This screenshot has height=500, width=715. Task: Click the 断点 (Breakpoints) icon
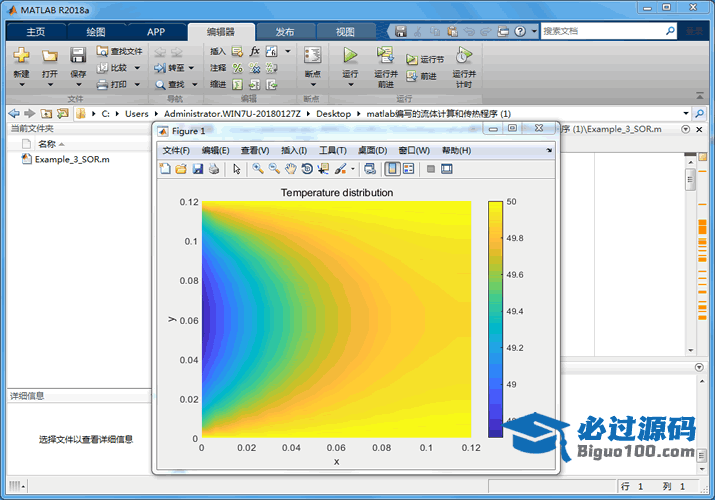(312, 55)
